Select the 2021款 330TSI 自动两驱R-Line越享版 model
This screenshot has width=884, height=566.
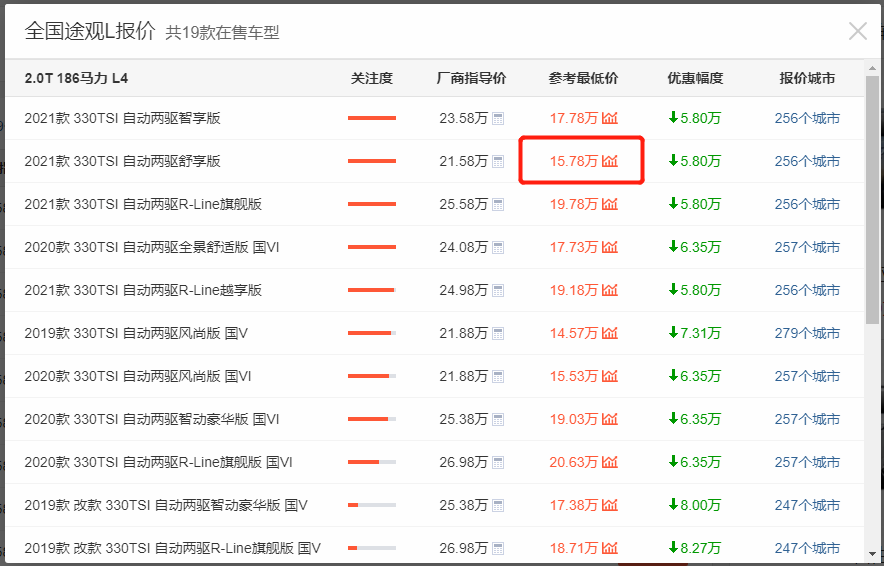coord(143,290)
